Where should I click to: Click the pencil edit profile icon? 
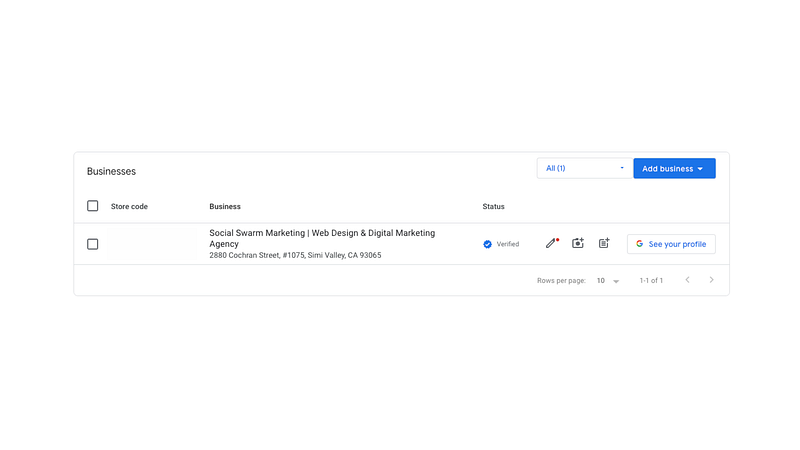552,243
